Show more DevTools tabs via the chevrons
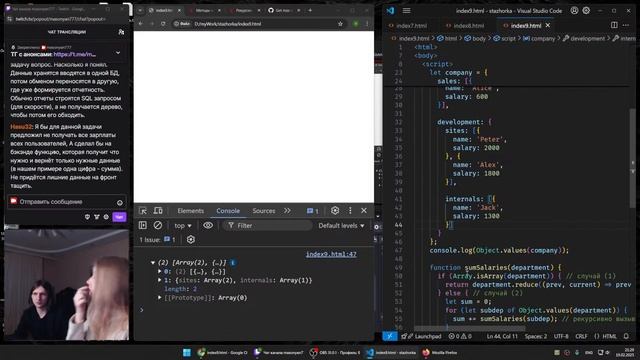The height and width of the screenshot is (360, 640). pos(287,211)
